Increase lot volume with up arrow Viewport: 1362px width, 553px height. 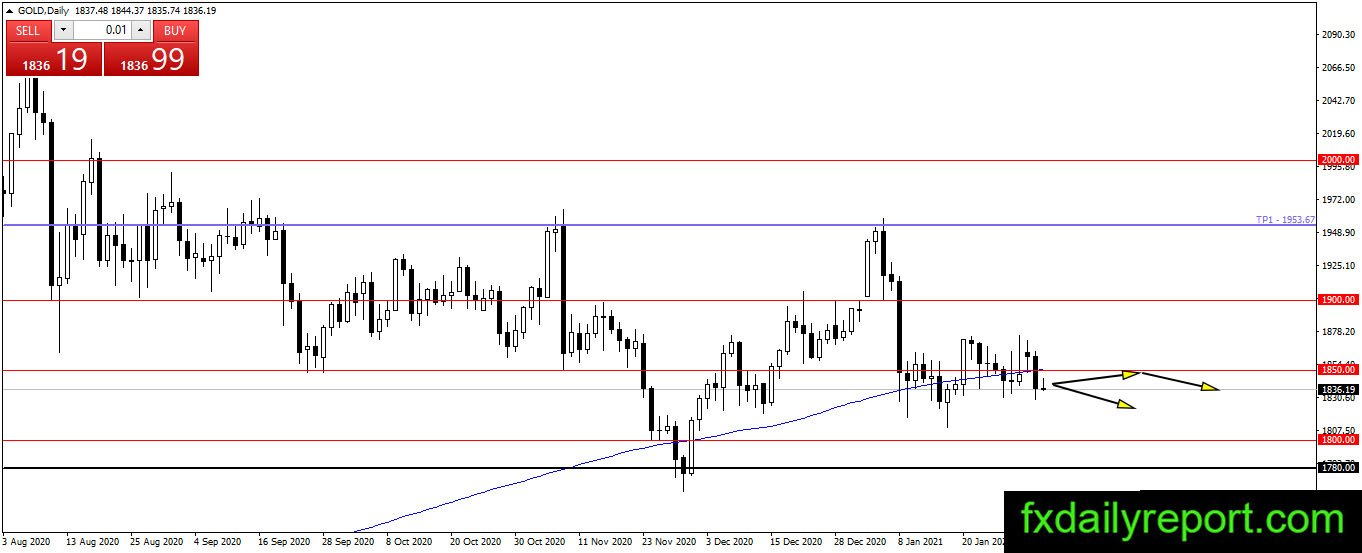tap(141, 30)
